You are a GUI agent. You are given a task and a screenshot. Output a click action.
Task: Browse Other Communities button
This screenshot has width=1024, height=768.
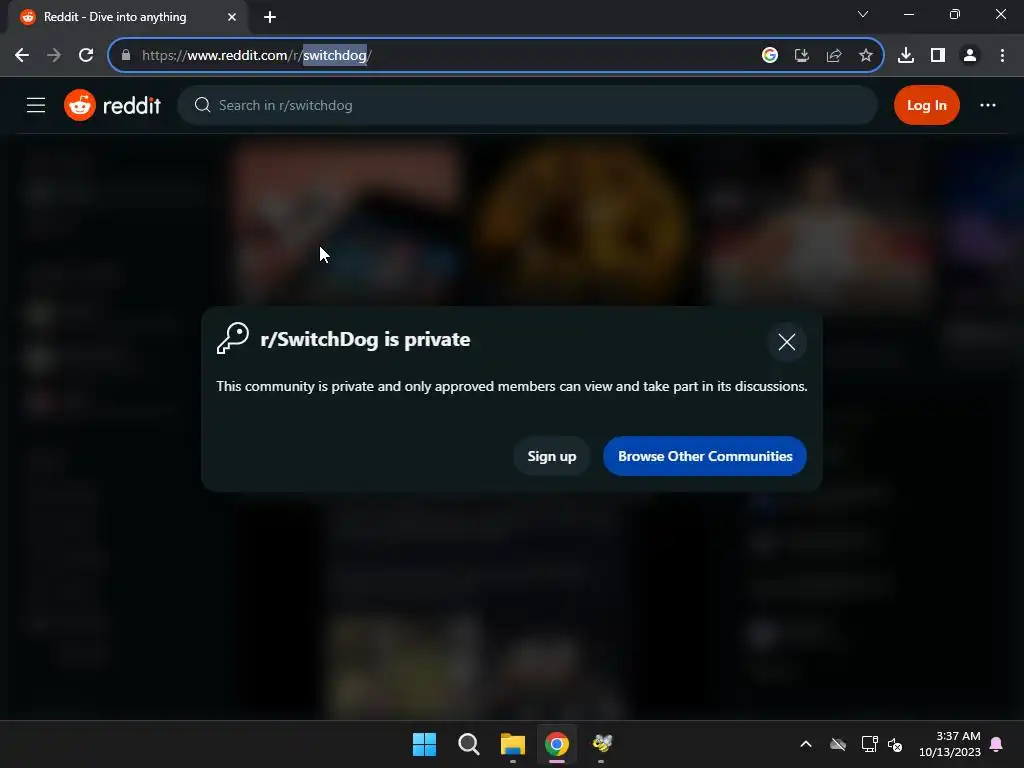point(705,456)
